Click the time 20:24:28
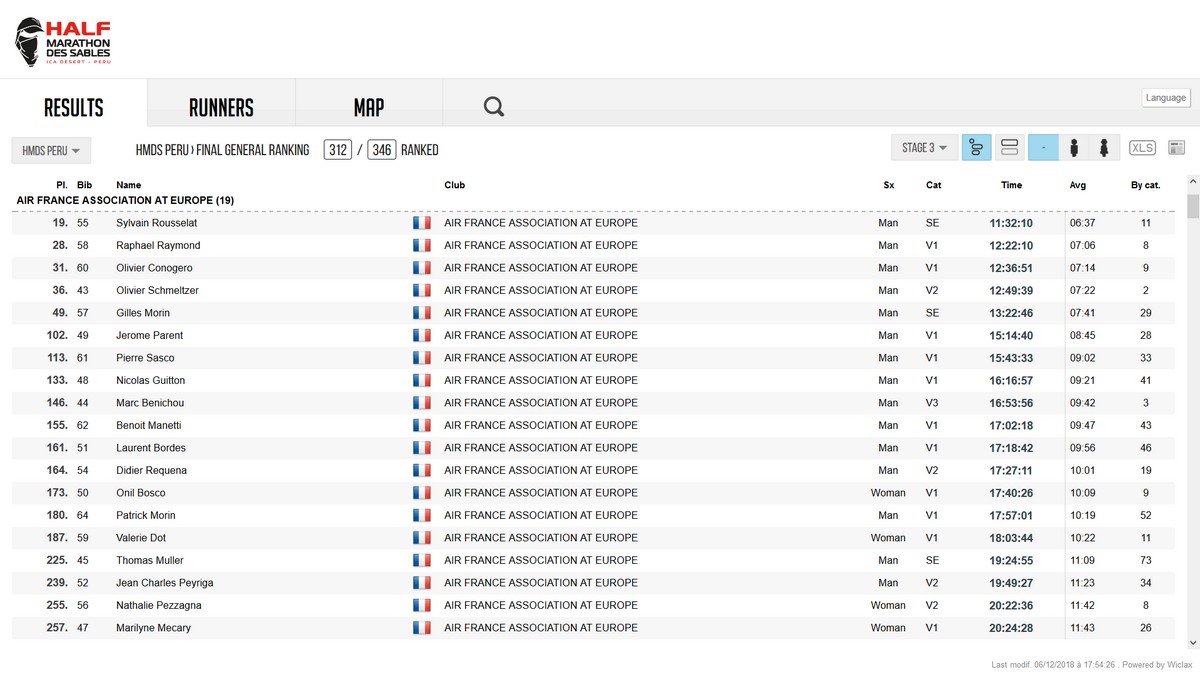This screenshot has height=674, width=1200. [x=1011, y=628]
